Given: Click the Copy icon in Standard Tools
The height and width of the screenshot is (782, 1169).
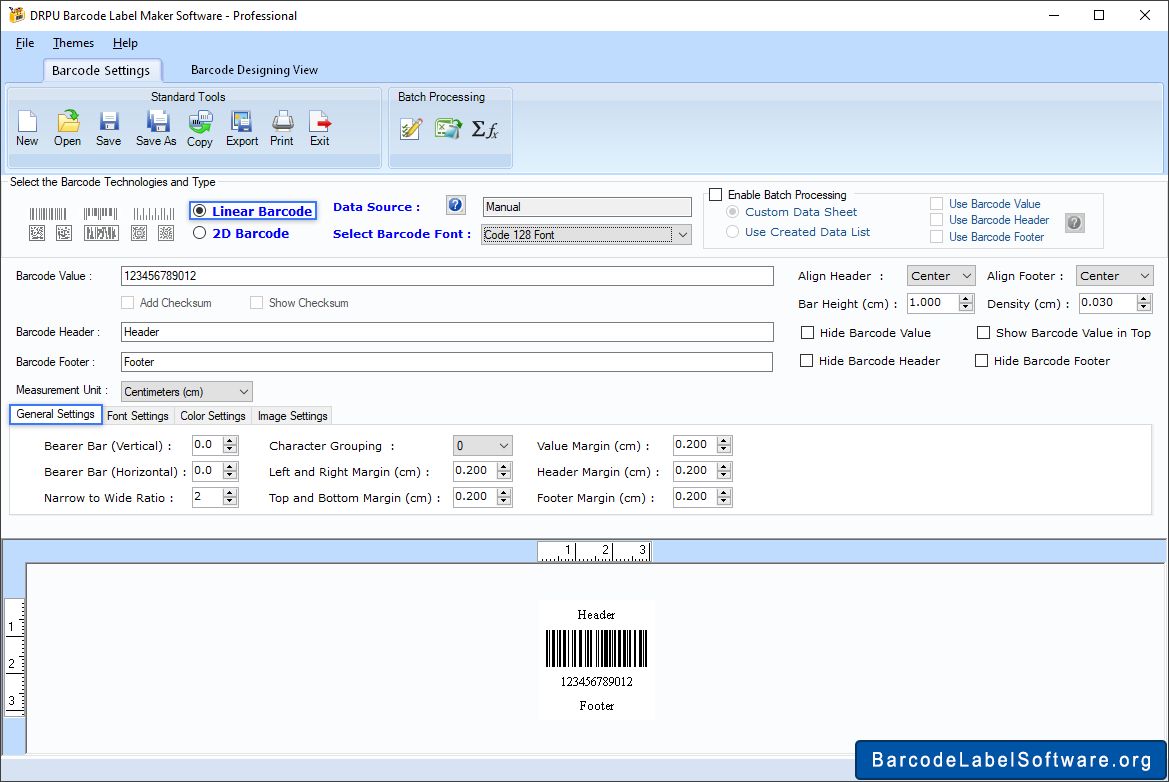Looking at the screenshot, I should tap(199, 128).
